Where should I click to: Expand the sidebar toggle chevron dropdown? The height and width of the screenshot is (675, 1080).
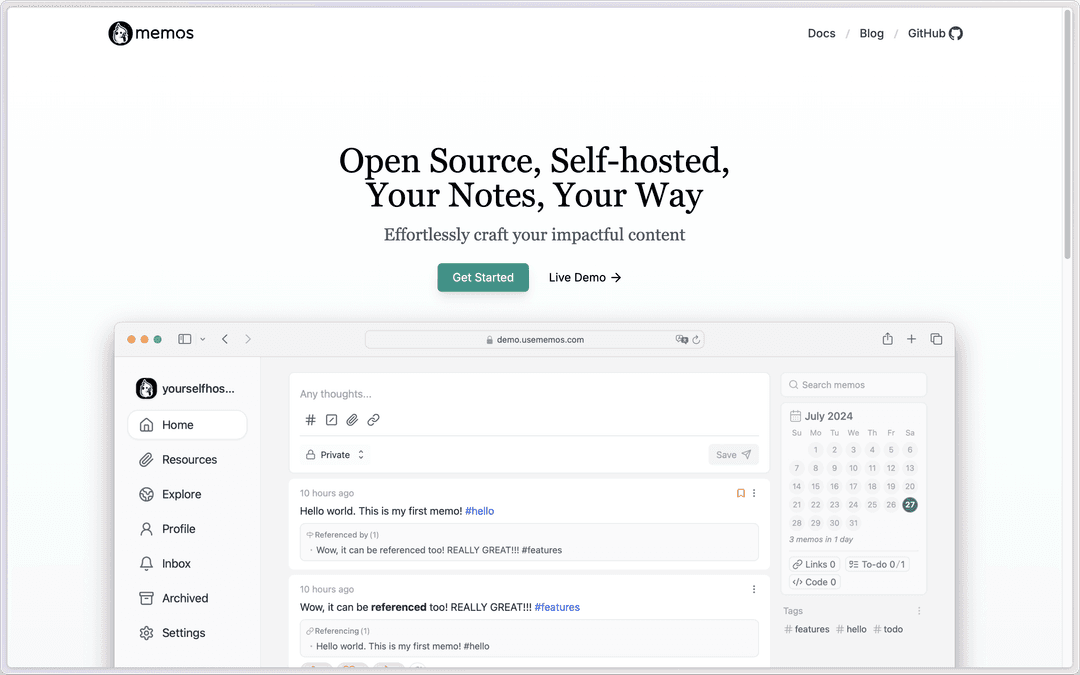(x=203, y=339)
